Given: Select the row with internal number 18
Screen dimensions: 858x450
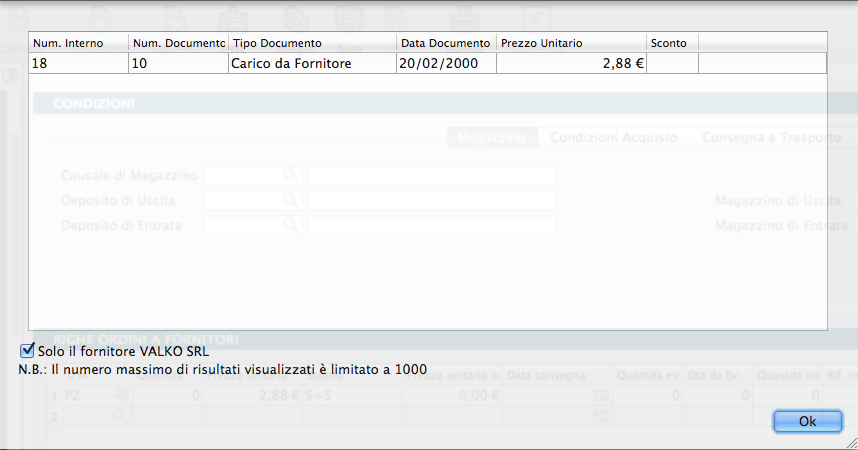Looking at the screenshot, I should [78, 63].
